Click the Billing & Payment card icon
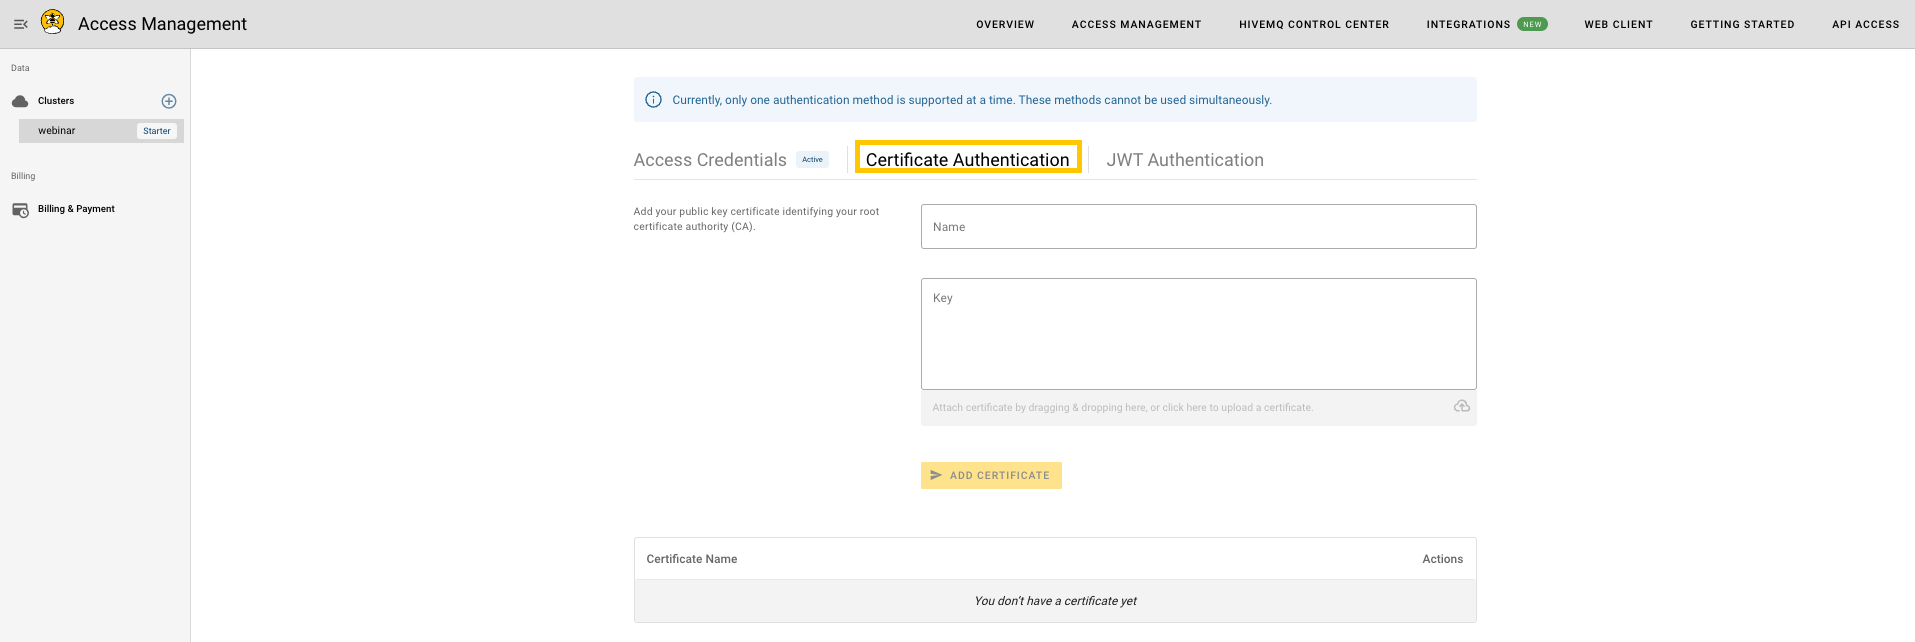This screenshot has width=1915, height=642. [20, 209]
